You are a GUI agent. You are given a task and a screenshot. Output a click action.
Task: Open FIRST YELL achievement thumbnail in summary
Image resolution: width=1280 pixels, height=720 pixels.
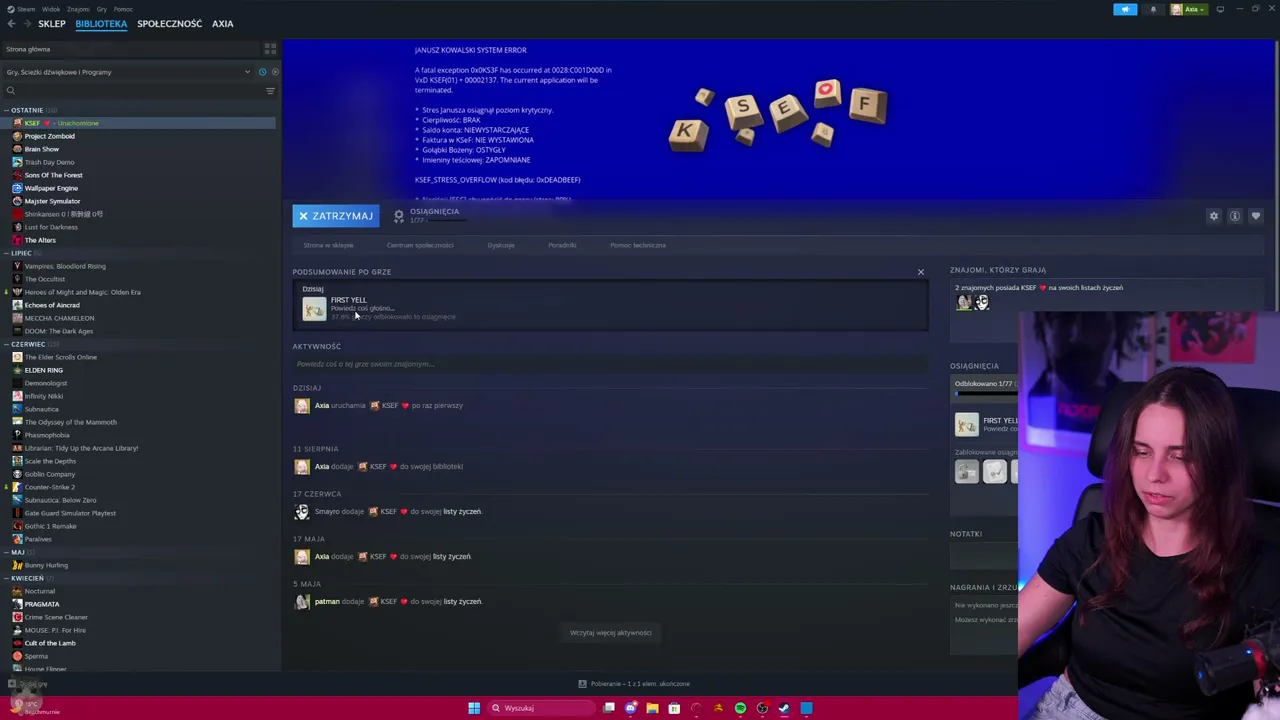click(x=314, y=309)
